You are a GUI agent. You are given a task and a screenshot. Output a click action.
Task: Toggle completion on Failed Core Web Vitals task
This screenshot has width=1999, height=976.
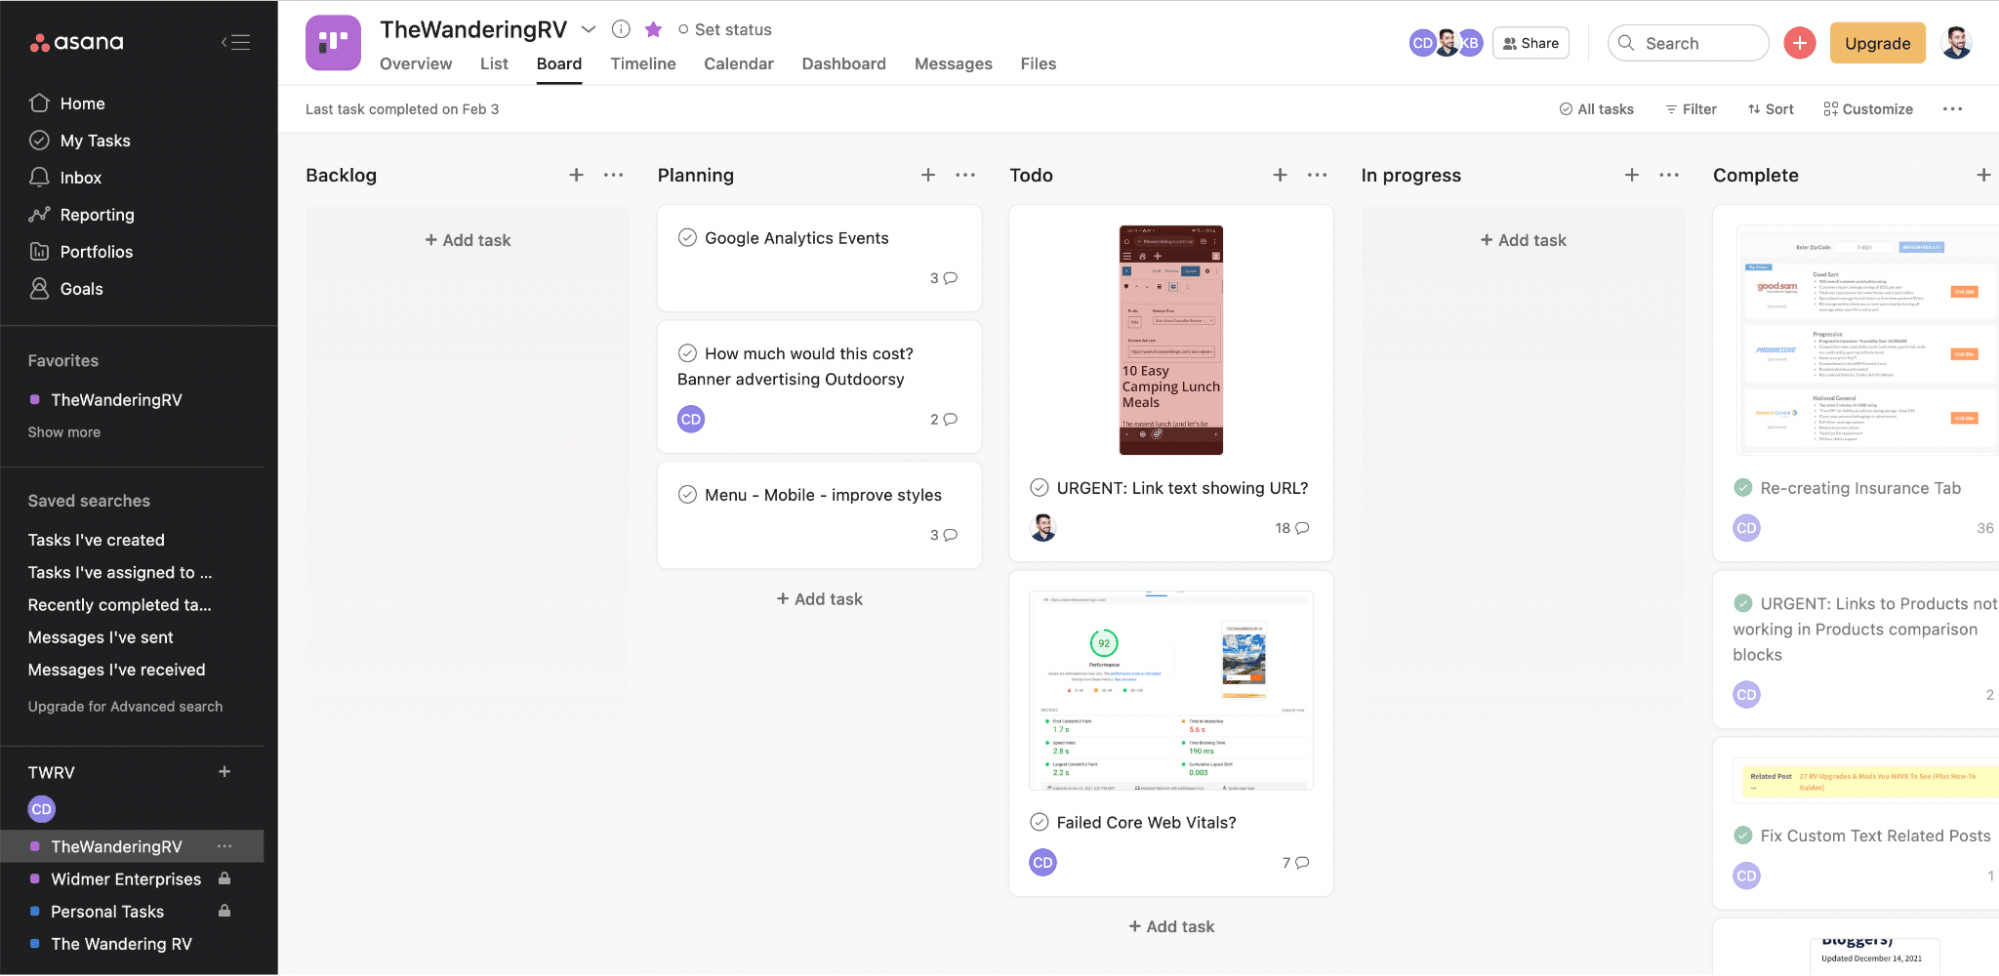pos(1038,821)
